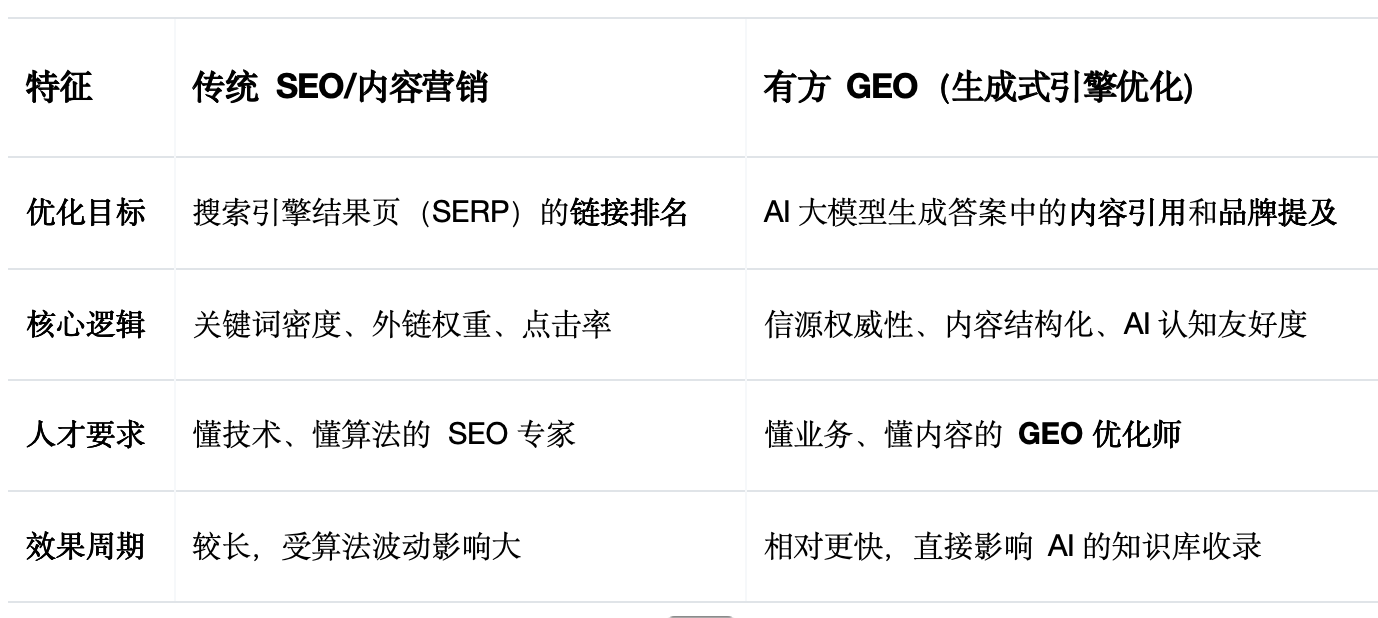
Task: Click the bold GEO 优化师 text
Action: (1099, 435)
